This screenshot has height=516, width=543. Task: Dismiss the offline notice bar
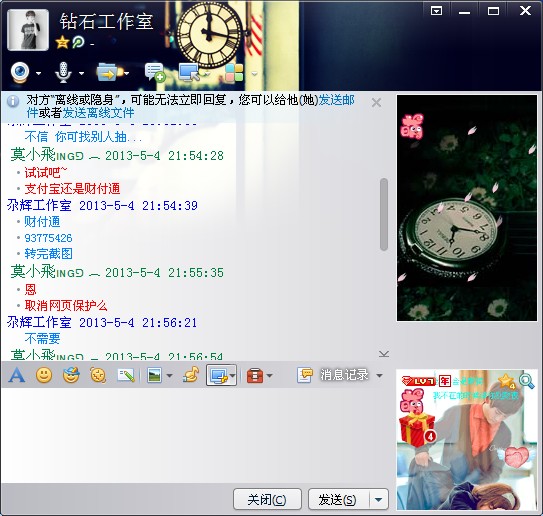pos(376,103)
